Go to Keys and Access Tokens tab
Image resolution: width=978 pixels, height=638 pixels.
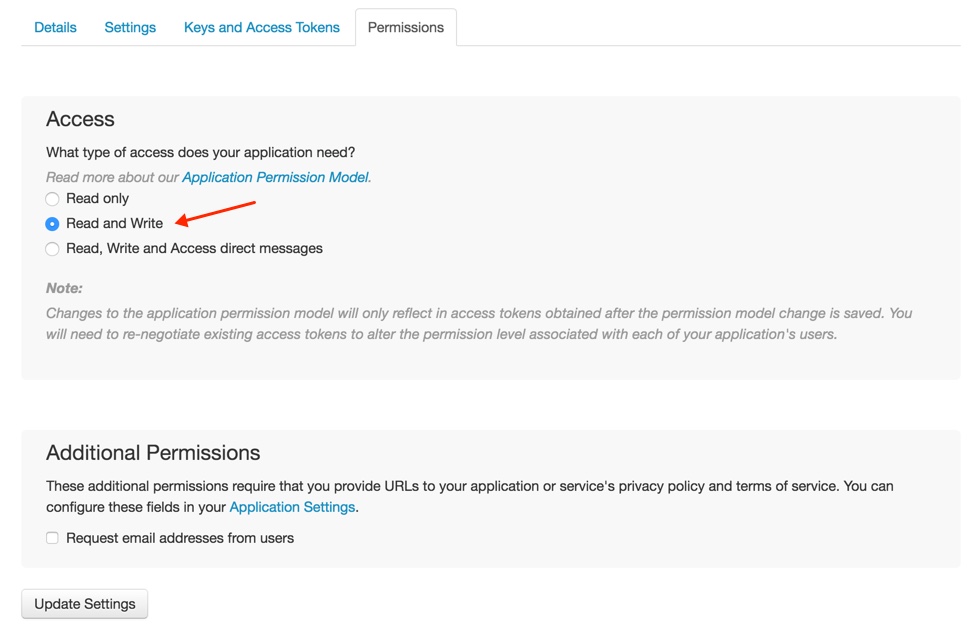click(x=262, y=27)
